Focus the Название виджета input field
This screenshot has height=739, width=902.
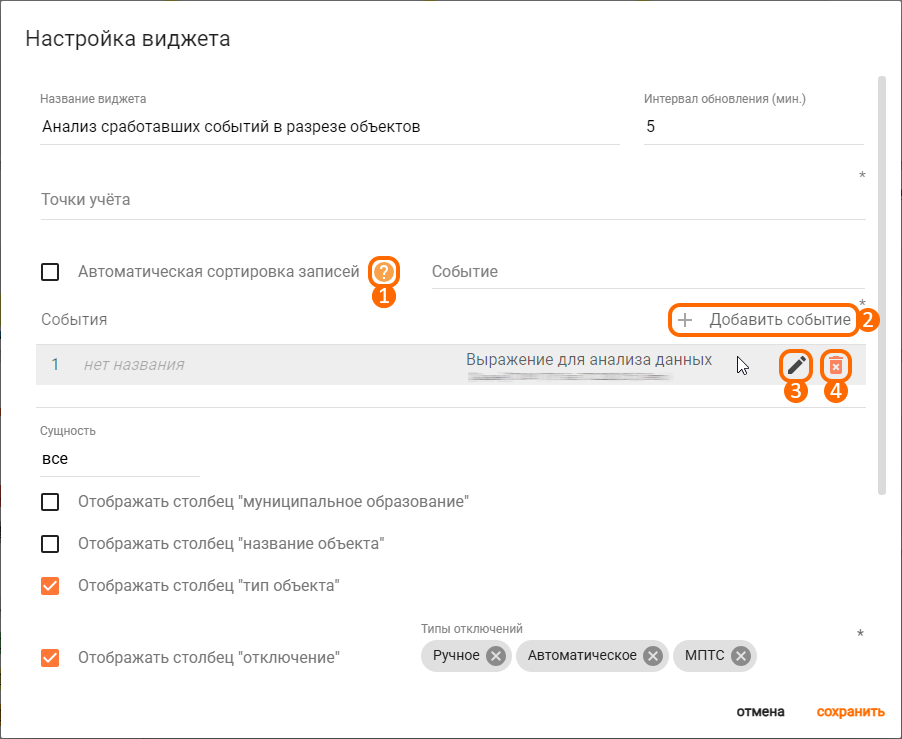(x=330, y=127)
